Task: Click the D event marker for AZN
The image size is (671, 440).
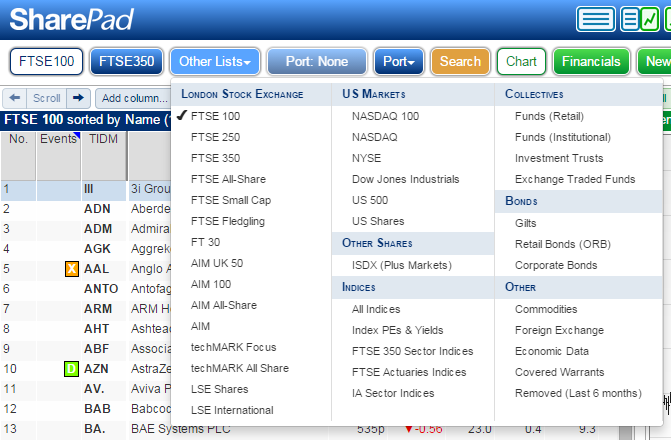Action: click(x=71, y=369)
